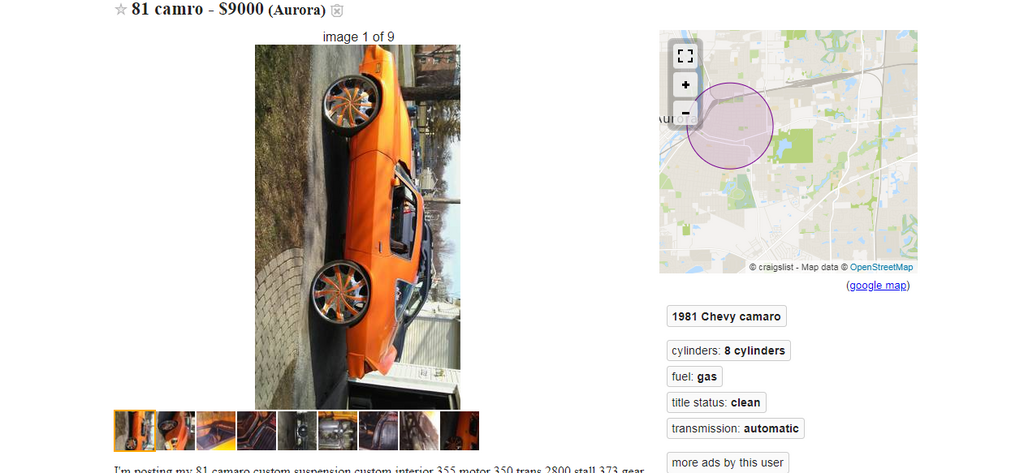Select the ninth photo thumbnail

[460, 431]
